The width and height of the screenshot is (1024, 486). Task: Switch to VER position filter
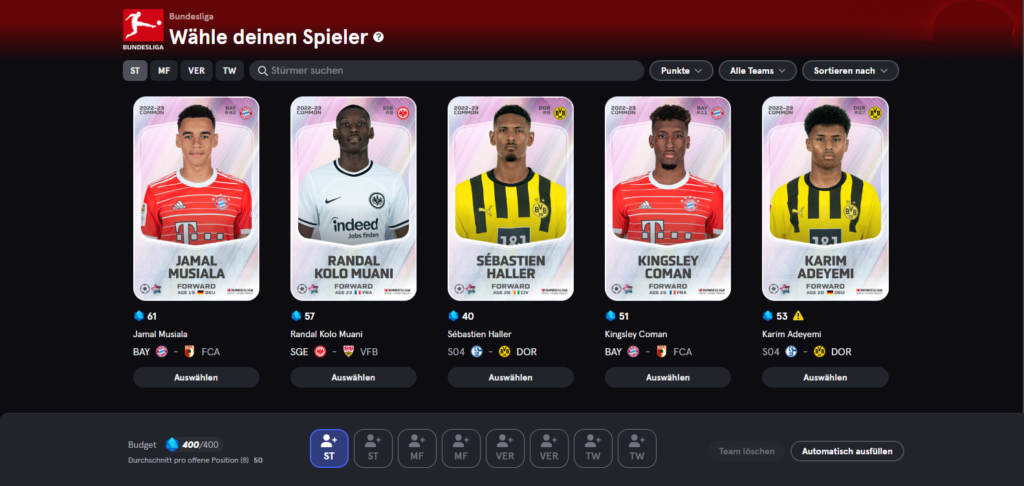click(197, 71)
